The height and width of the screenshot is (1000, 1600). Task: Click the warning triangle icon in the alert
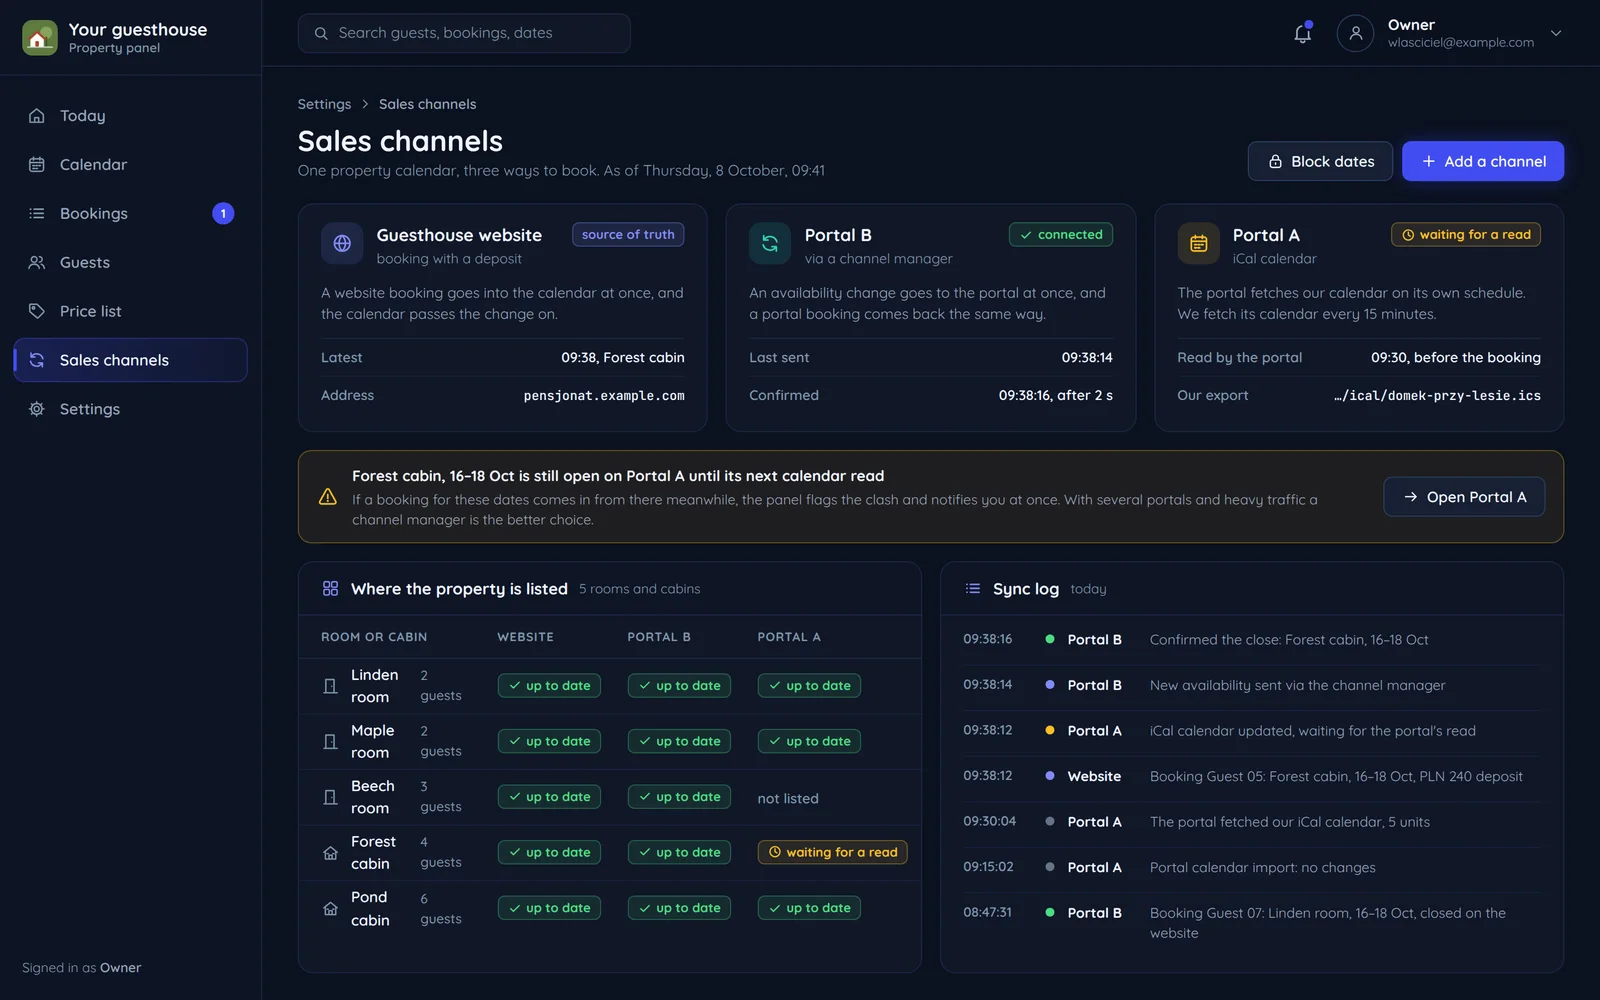[x=327, y=497]
